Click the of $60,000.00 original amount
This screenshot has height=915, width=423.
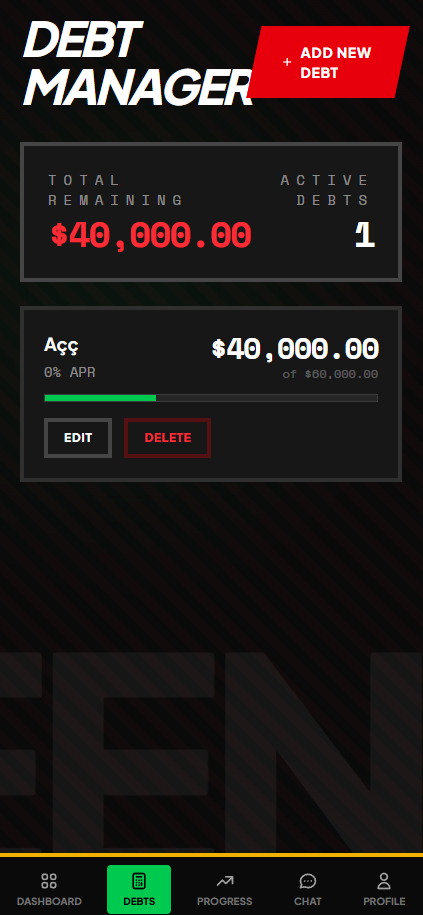point(330,374)
